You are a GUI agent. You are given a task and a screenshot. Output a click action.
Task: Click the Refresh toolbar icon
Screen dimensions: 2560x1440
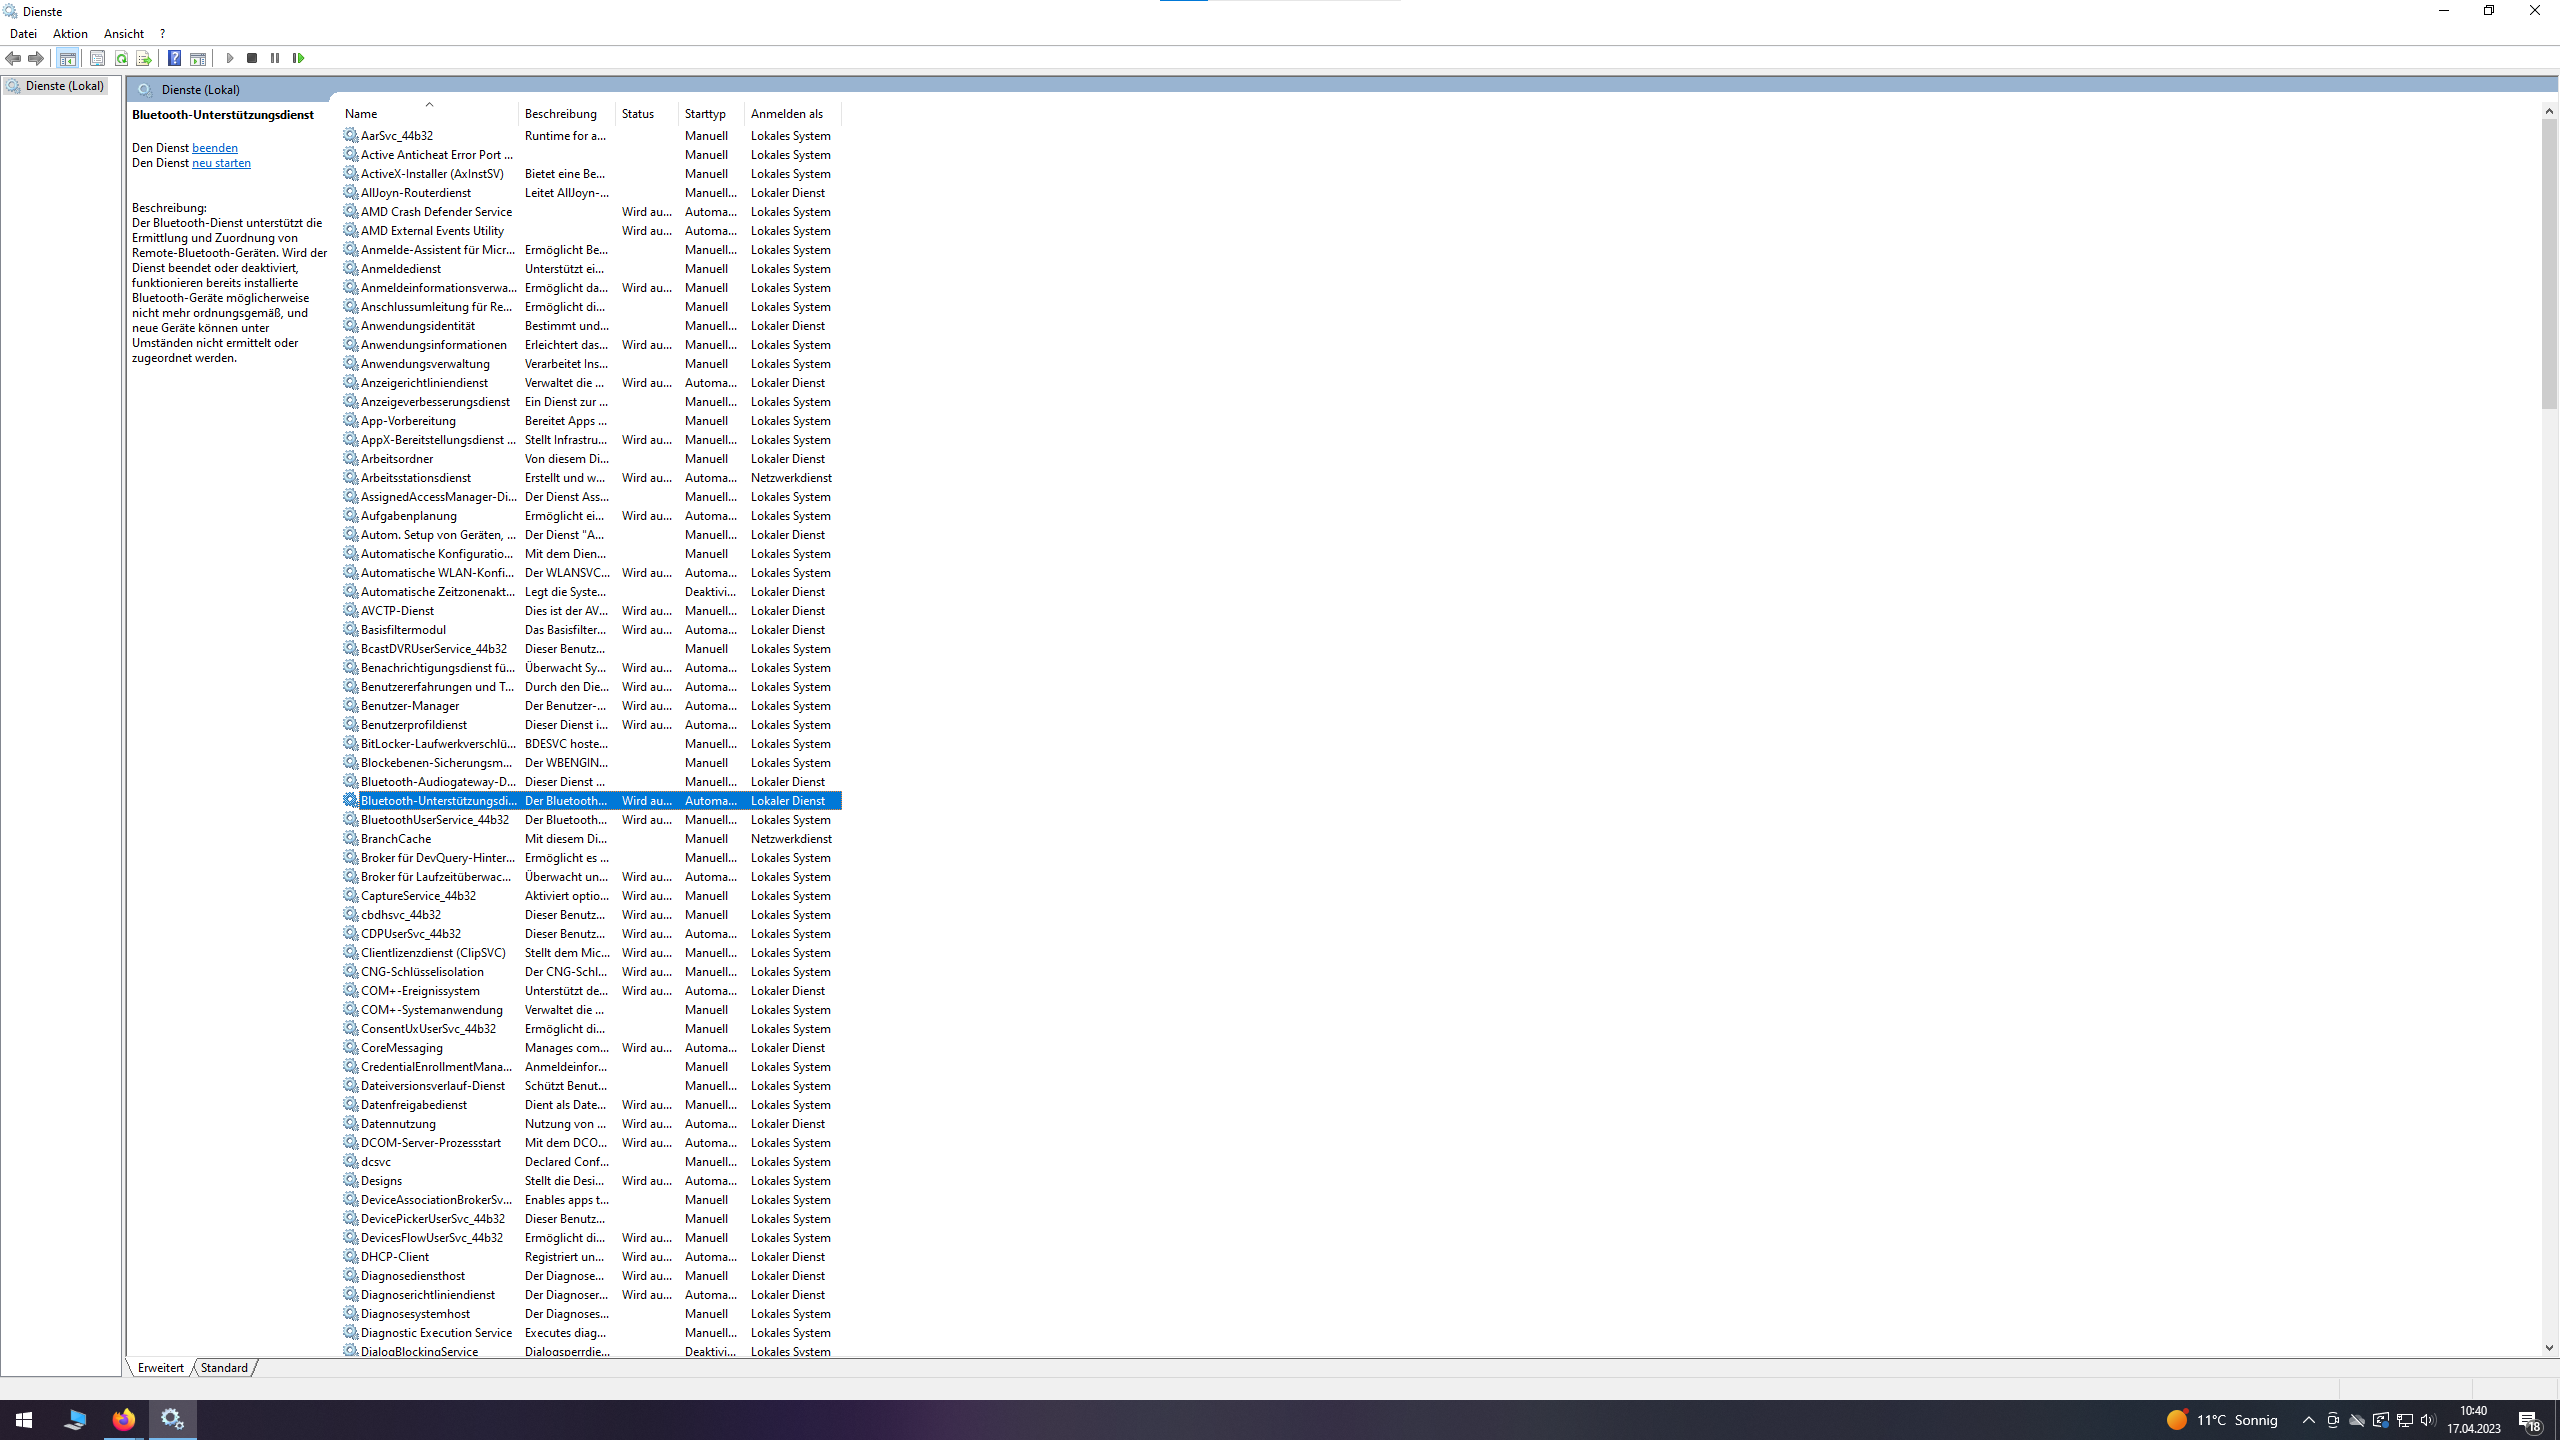coord(121,58)
